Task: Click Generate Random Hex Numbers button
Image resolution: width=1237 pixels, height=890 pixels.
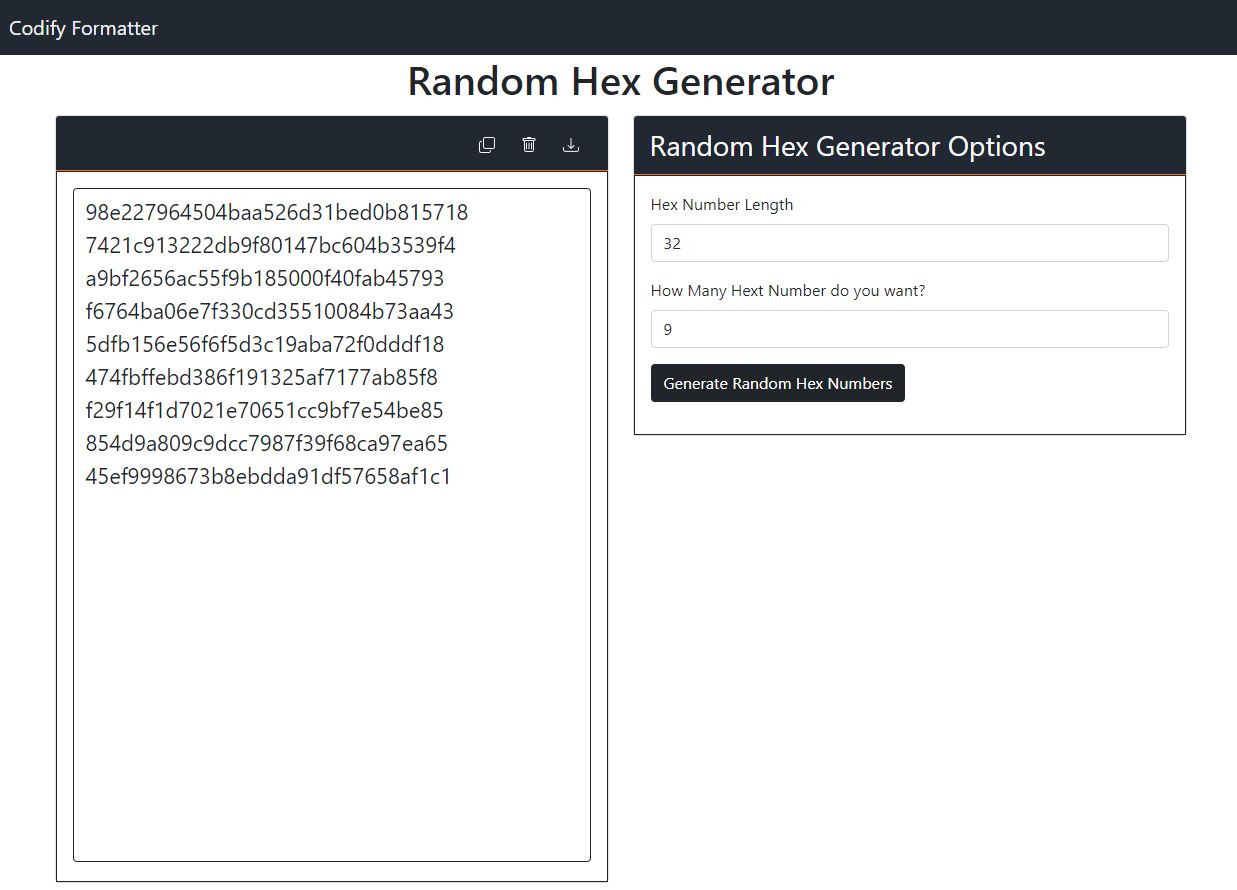Action: (x=778, y=383)
